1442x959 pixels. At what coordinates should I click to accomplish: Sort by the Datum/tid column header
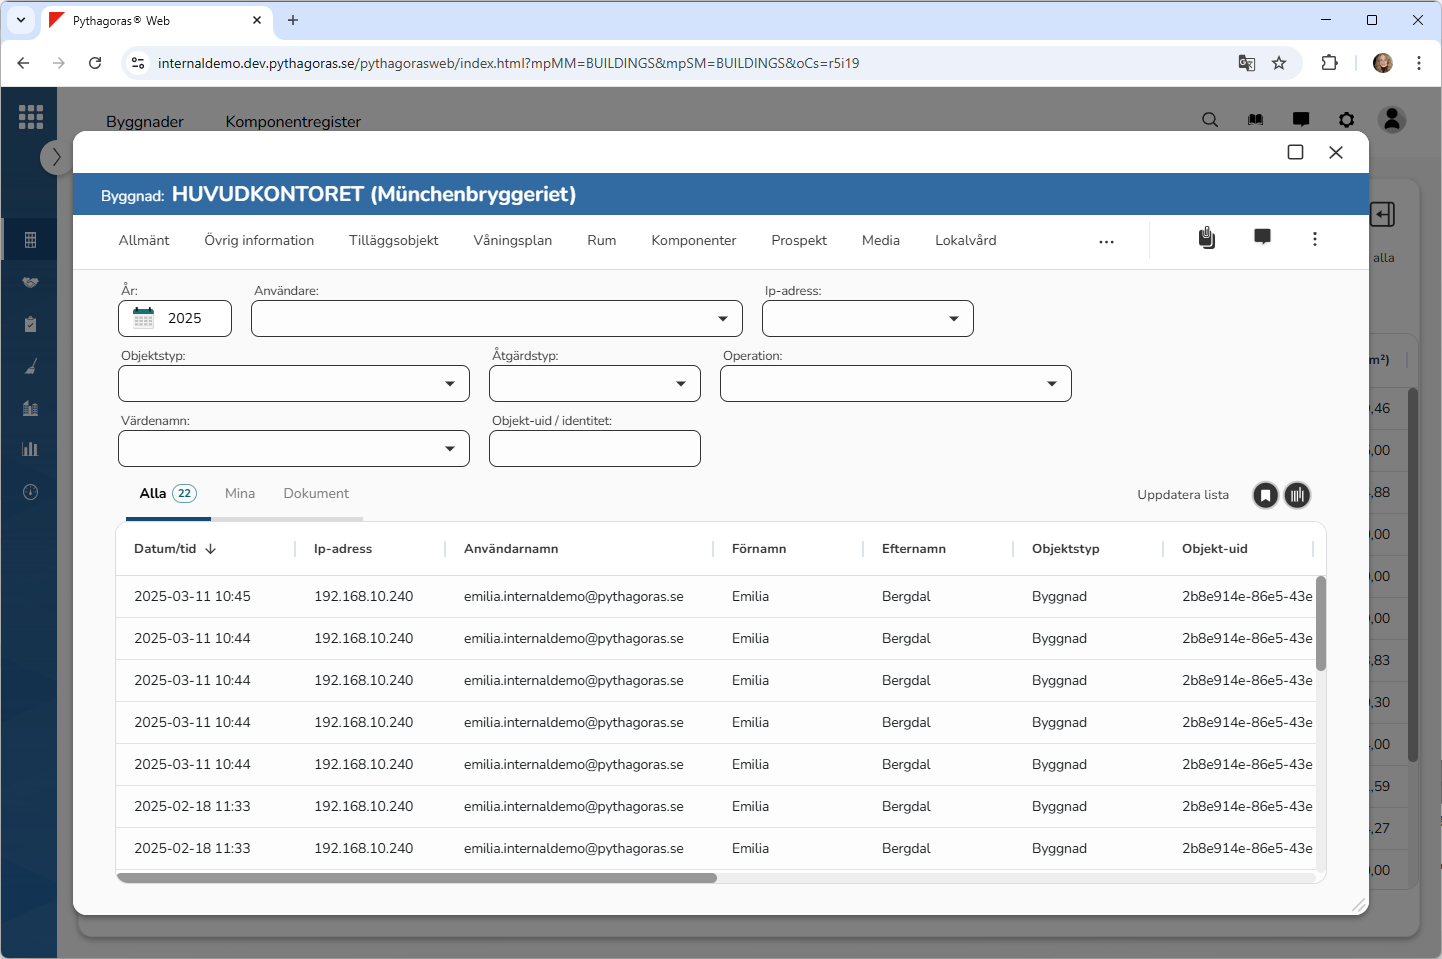coord(165,549)
